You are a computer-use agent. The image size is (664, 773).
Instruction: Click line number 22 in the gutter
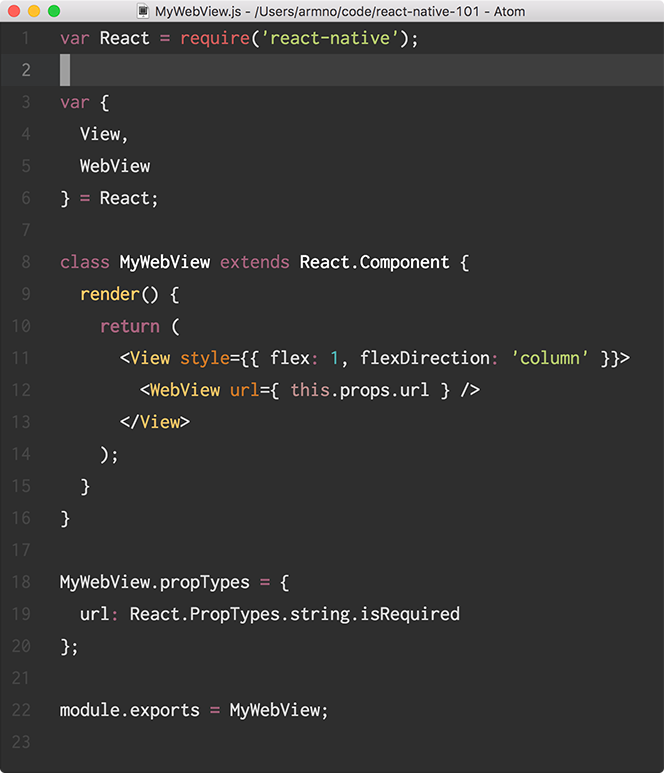pyautogui.click(x=21, y=710)
